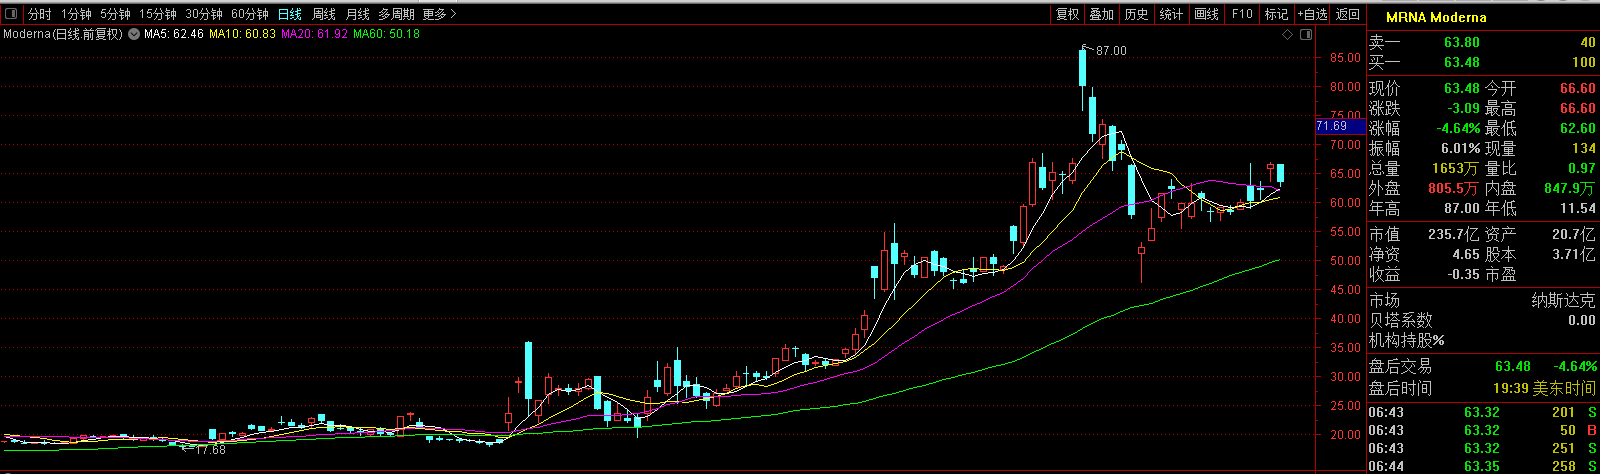Viewport: 1600px width, 474px height.
Task: Select the 30分钟 period tab
Action: pos(204,14)
